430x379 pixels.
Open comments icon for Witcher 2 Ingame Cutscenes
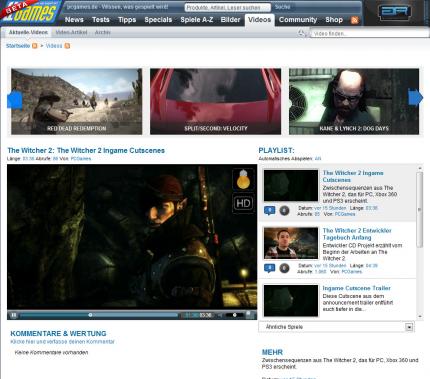tap(270, 211)
